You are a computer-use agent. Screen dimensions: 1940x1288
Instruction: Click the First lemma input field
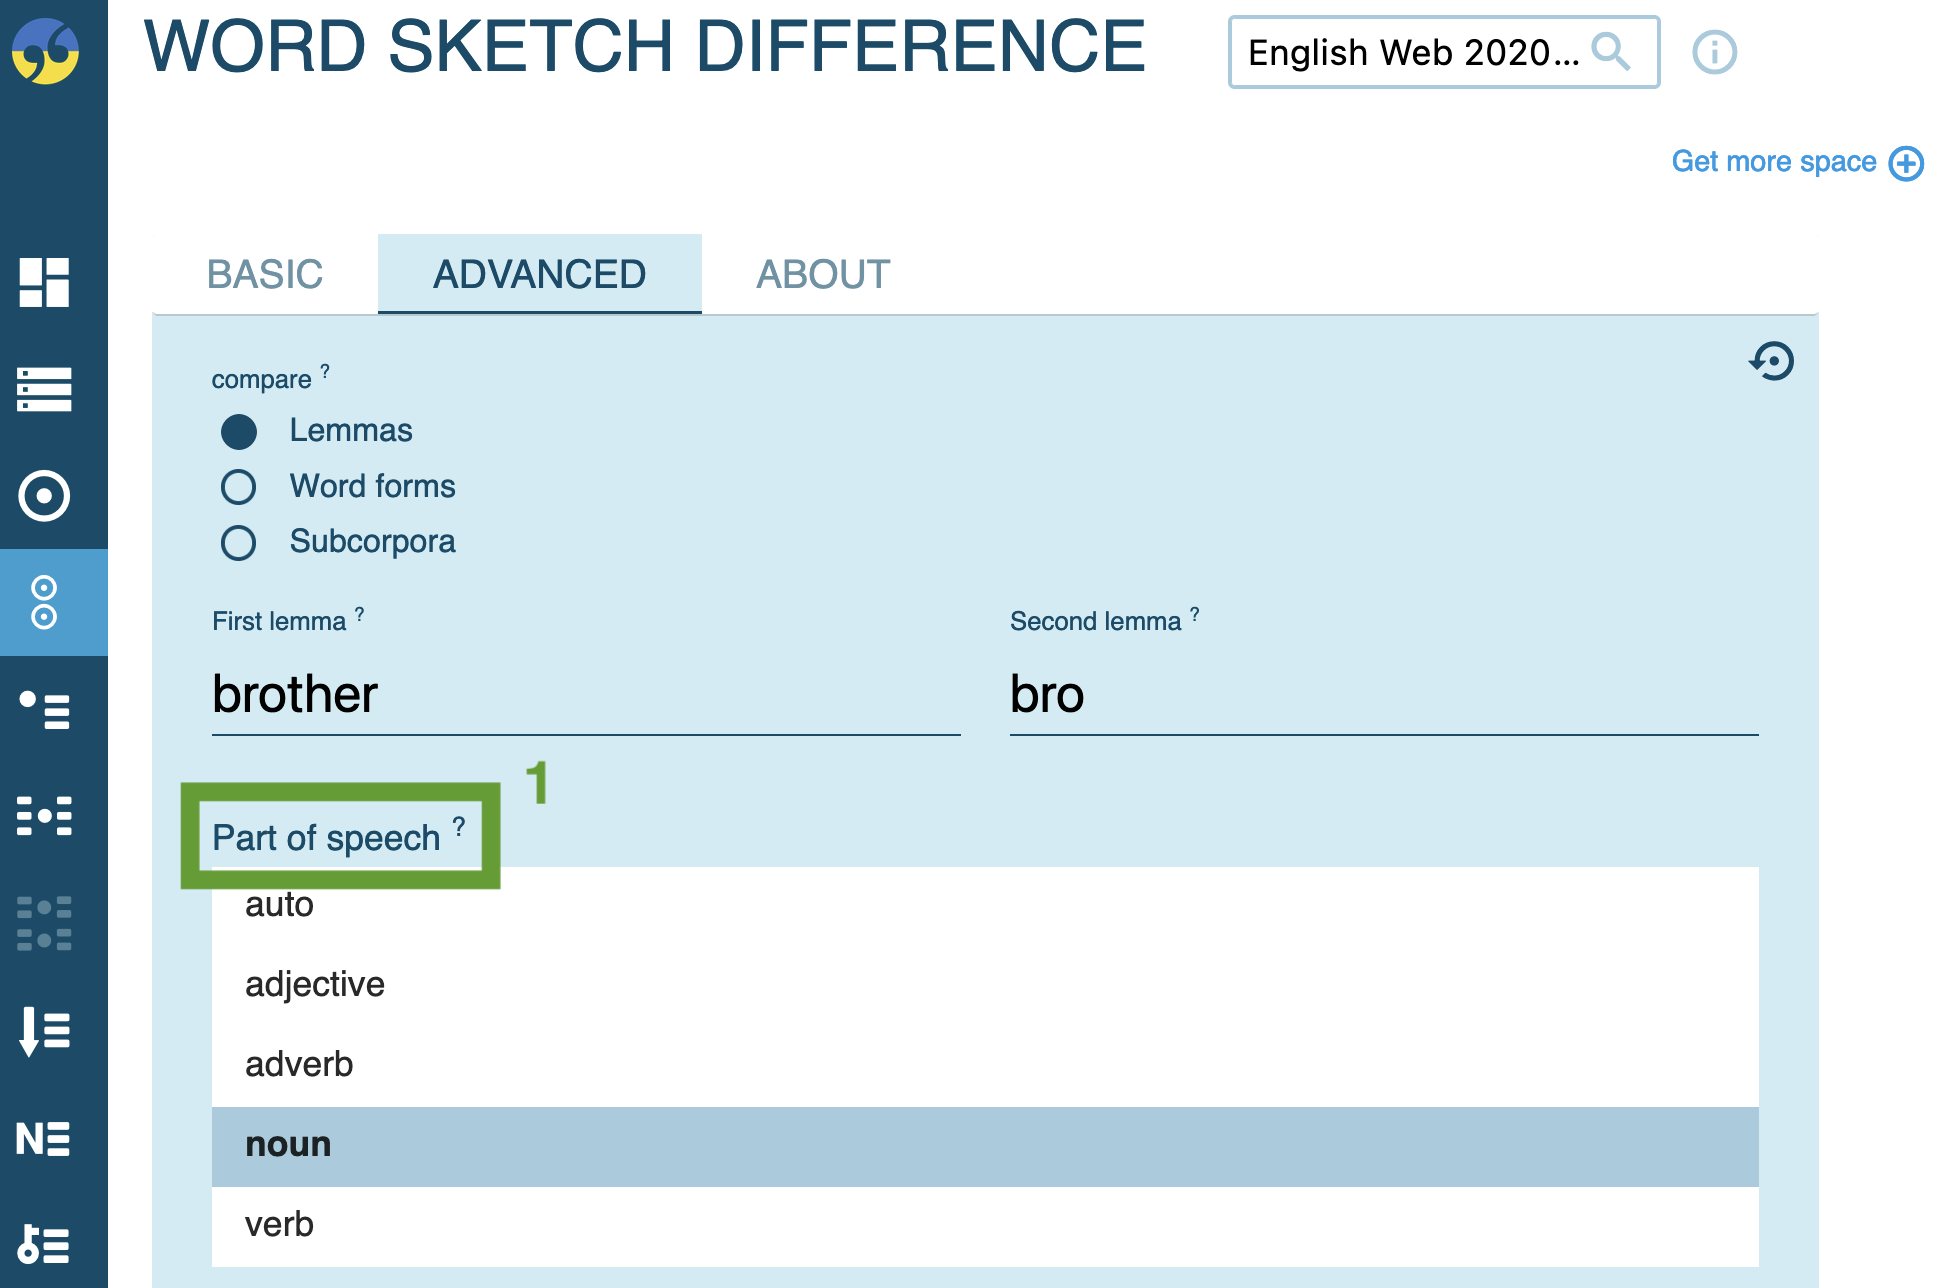[585, 695]
